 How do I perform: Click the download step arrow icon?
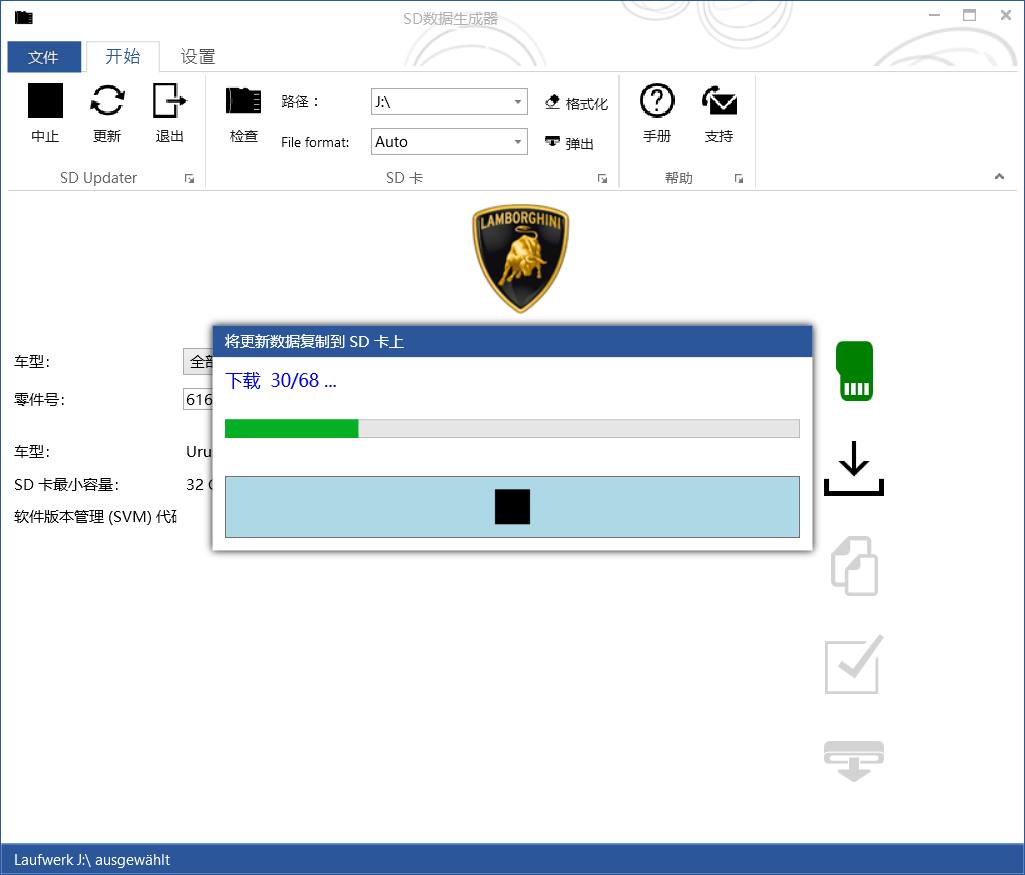[x=854, y=468]
